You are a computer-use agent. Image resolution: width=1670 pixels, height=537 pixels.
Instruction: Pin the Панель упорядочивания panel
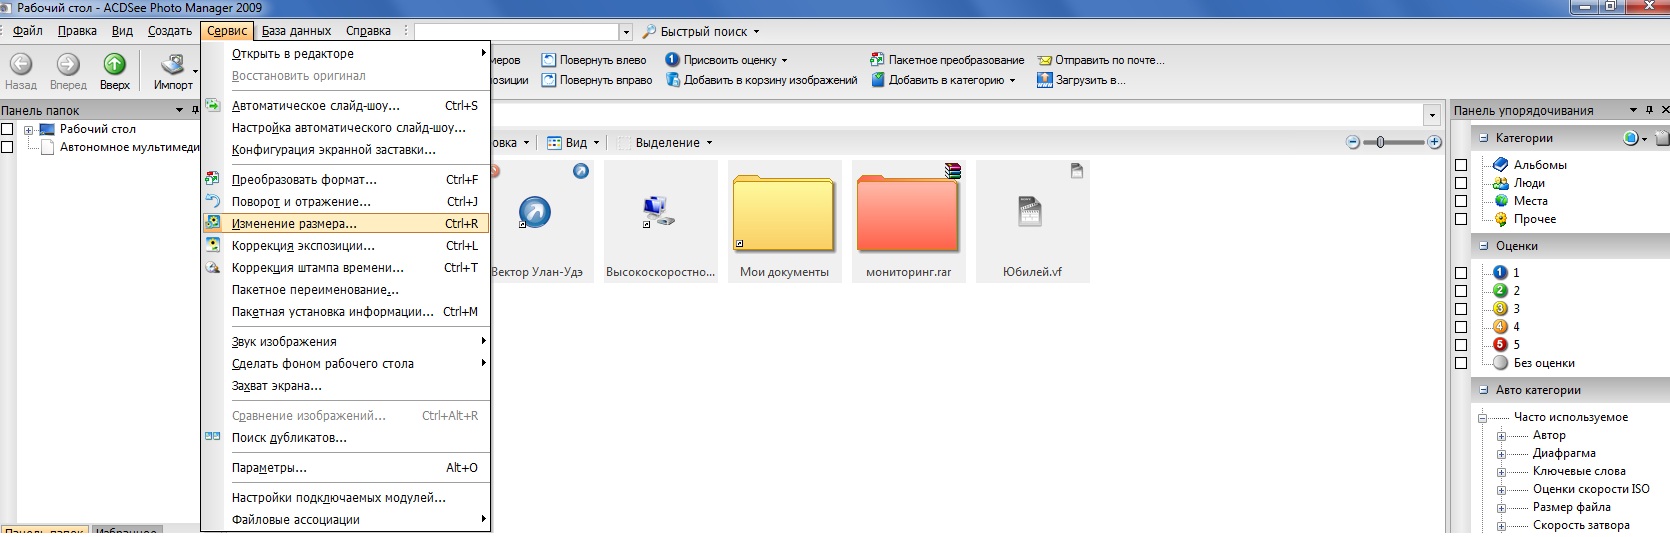click(x=1649, y=110)
